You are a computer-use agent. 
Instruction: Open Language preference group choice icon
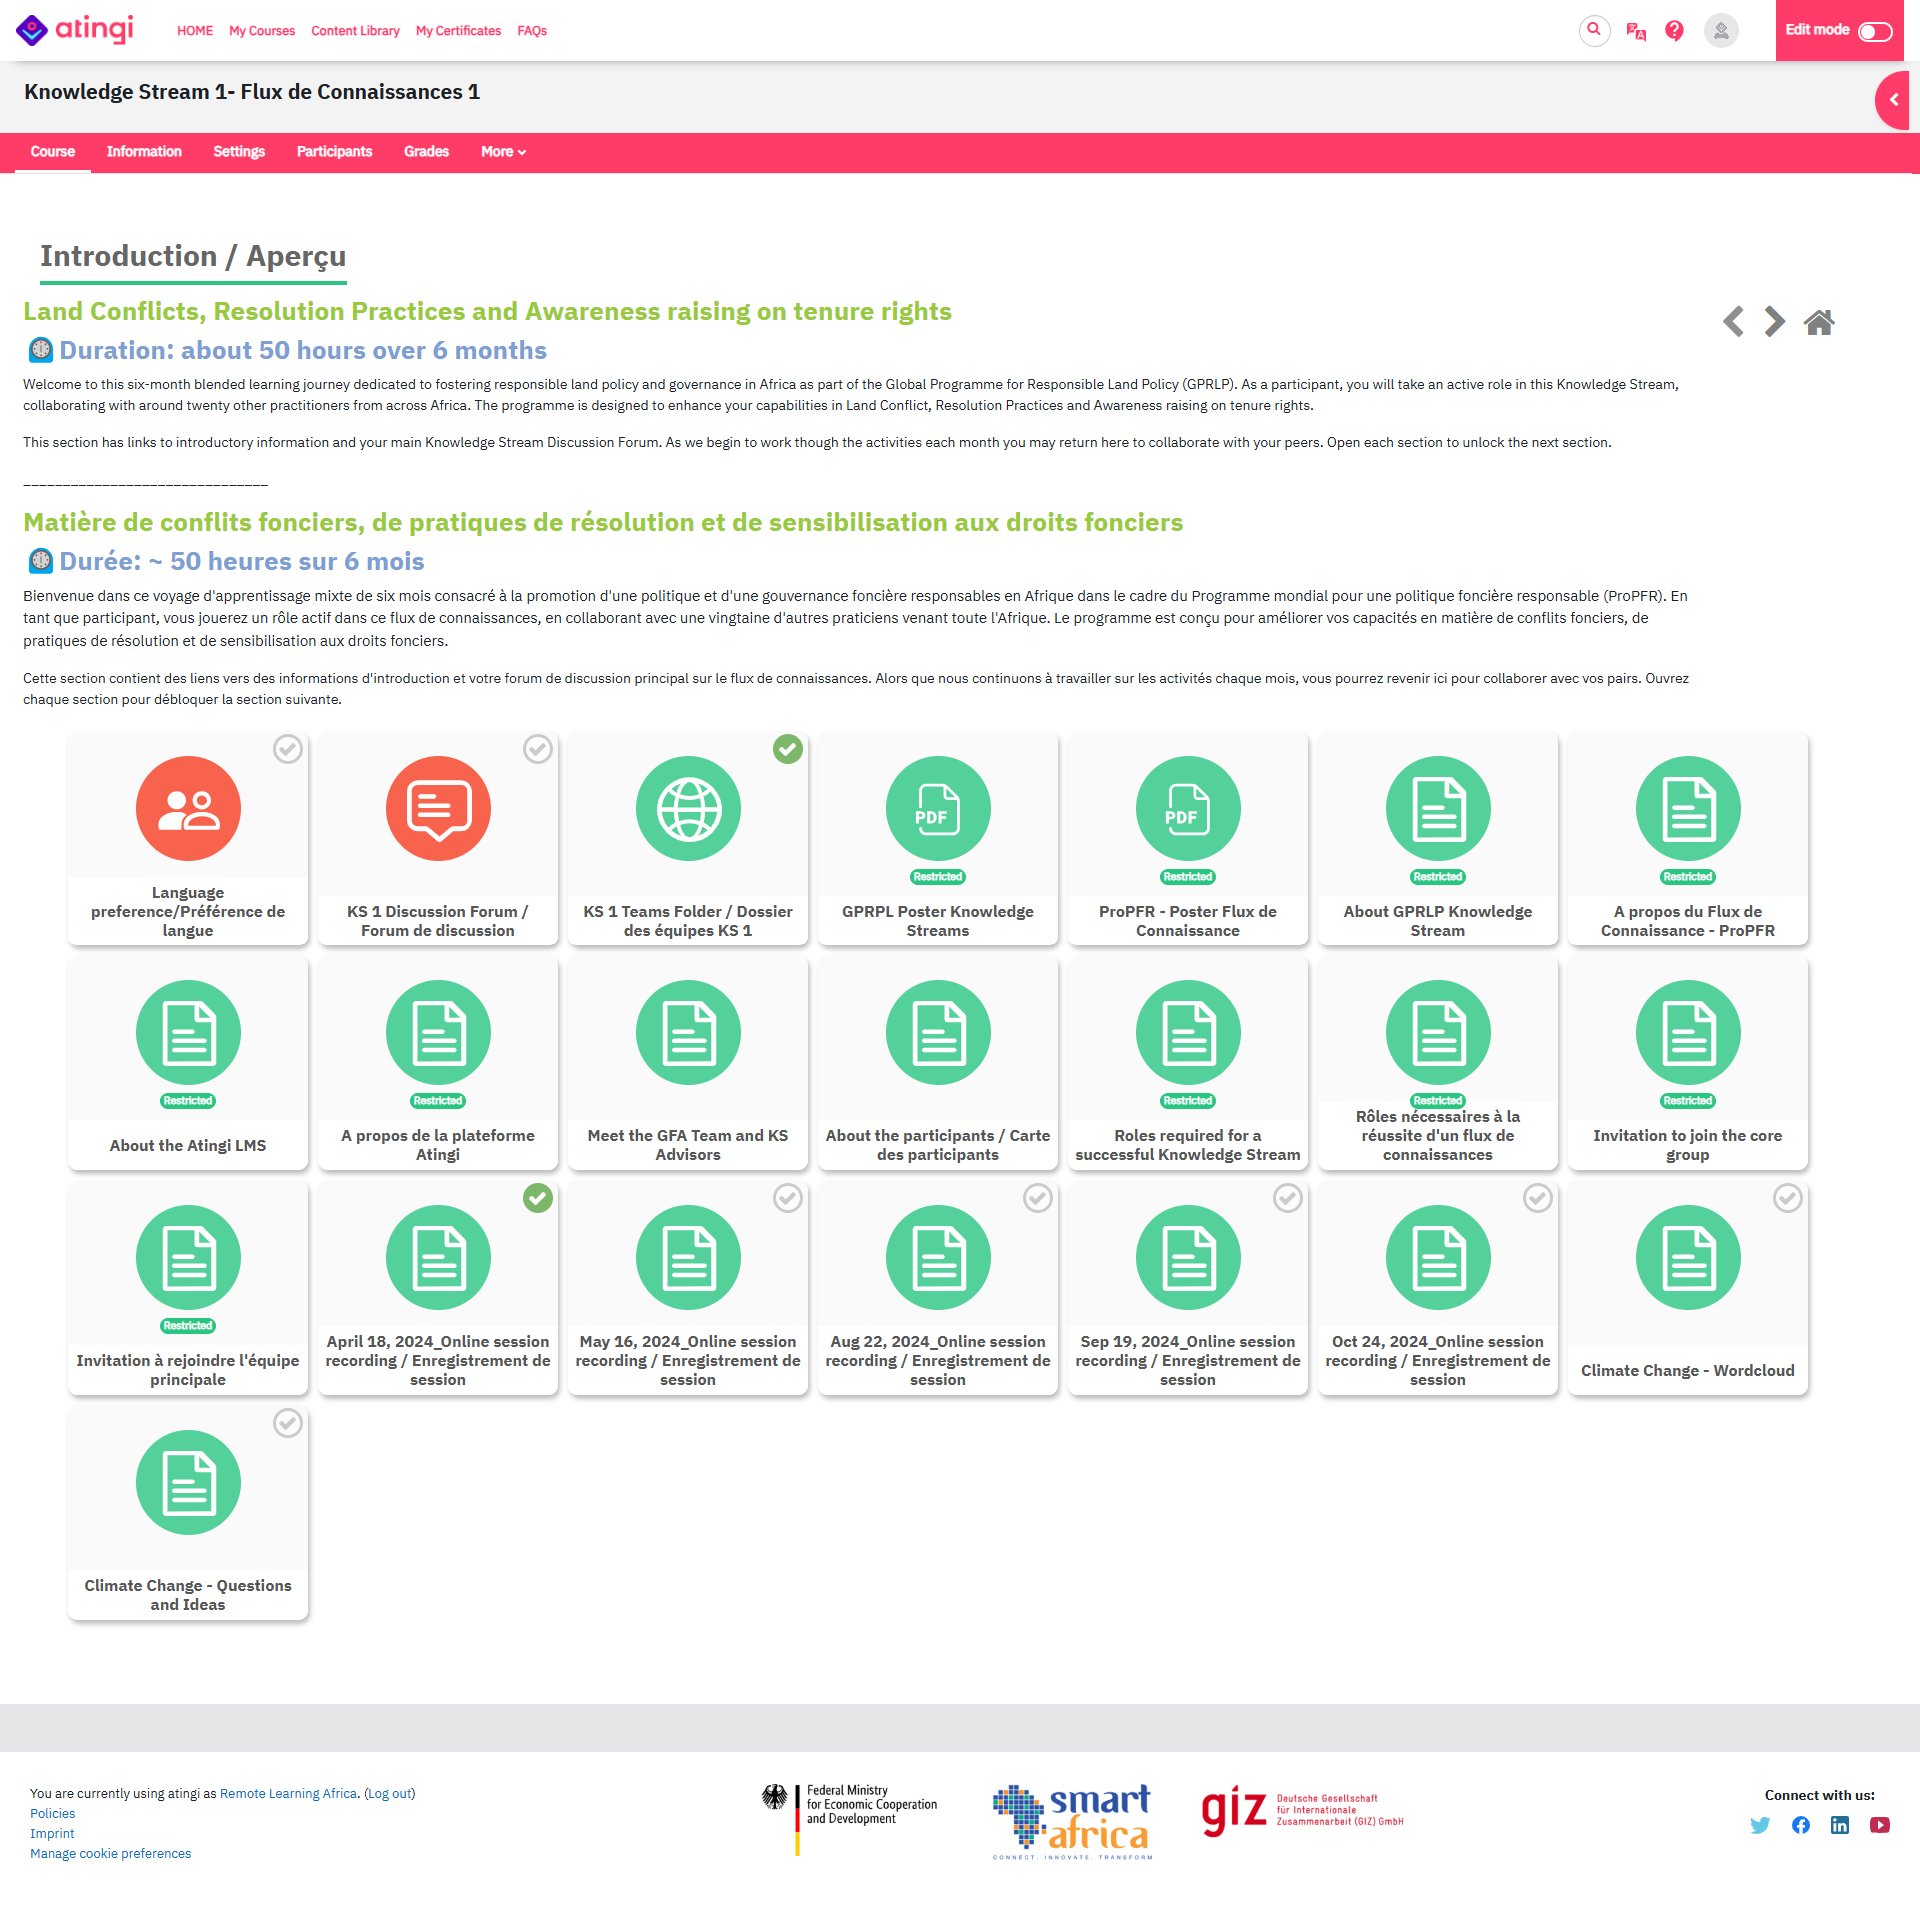click(188, 808)
